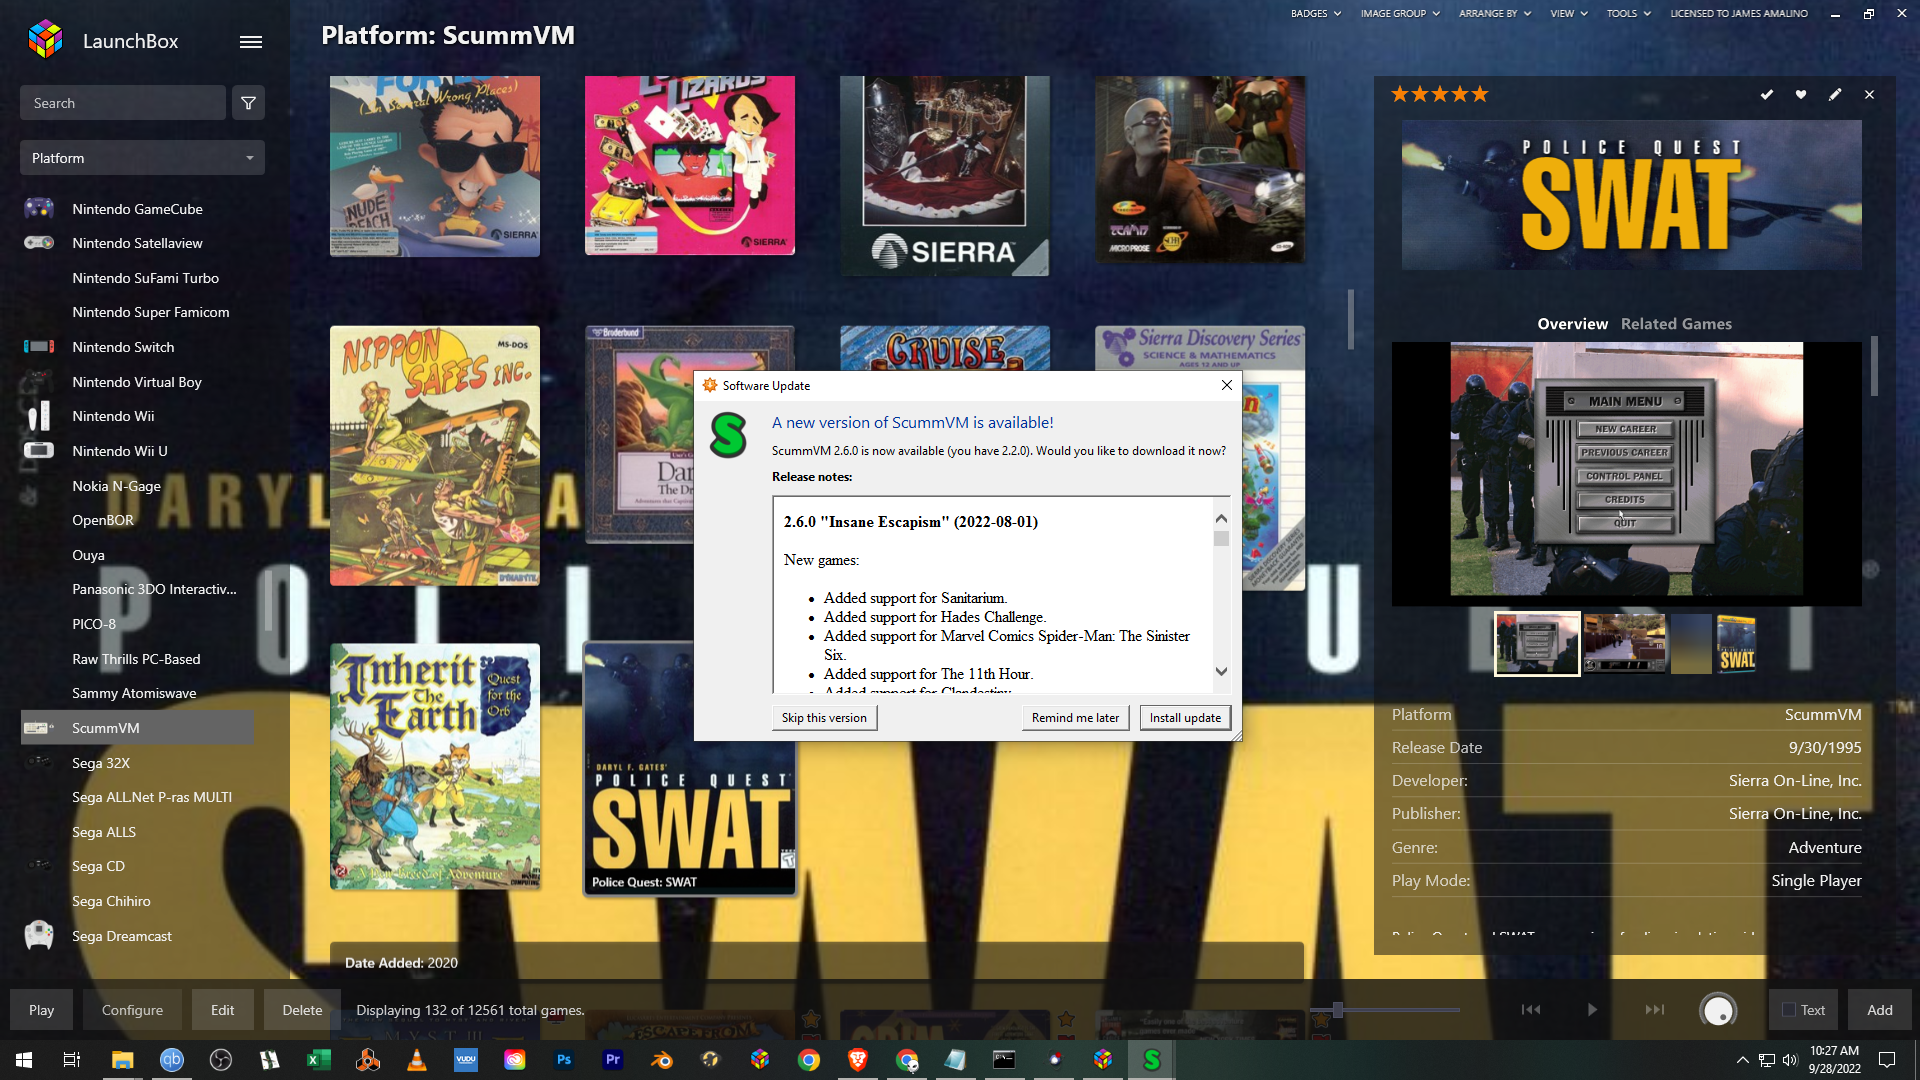1920x1080 pixels.
Task: Adjust the image size slider
Action: click(x=1337, y=1010)
